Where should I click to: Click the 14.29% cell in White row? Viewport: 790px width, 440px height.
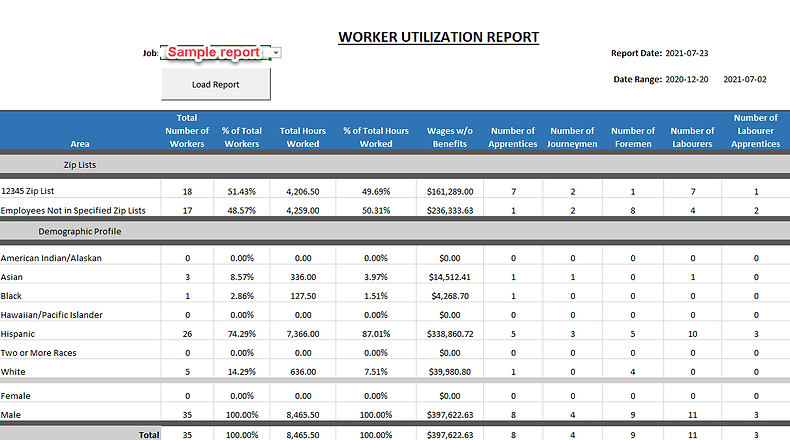coord(242,372)
